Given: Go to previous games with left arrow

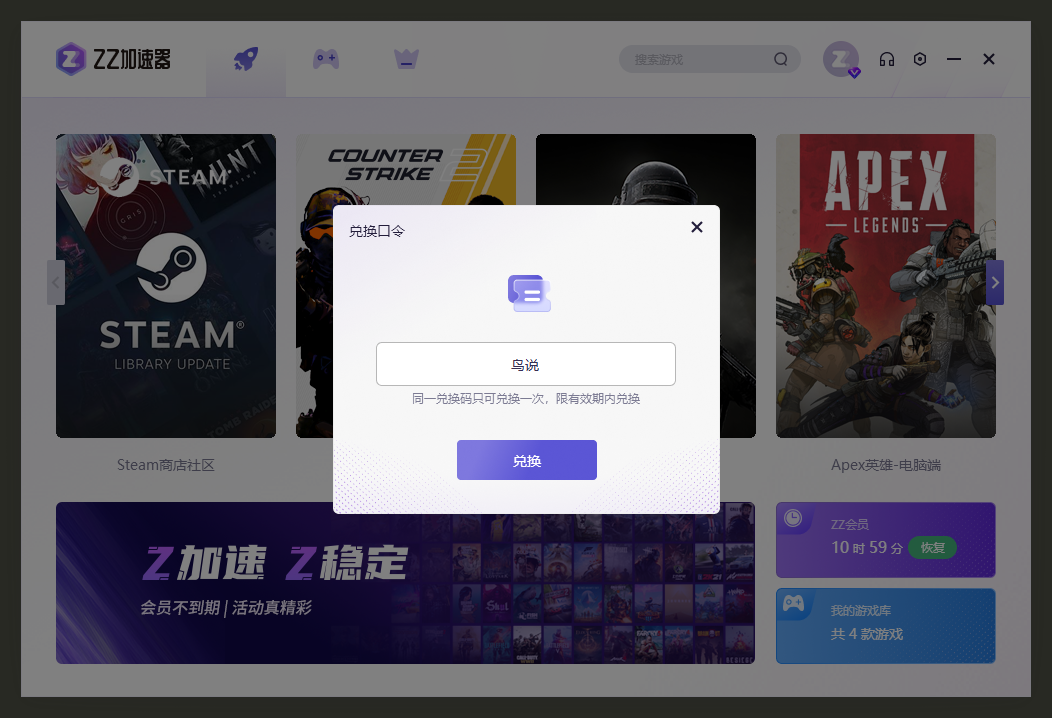Looking at the screenshot, I should (x=56, y=283).
